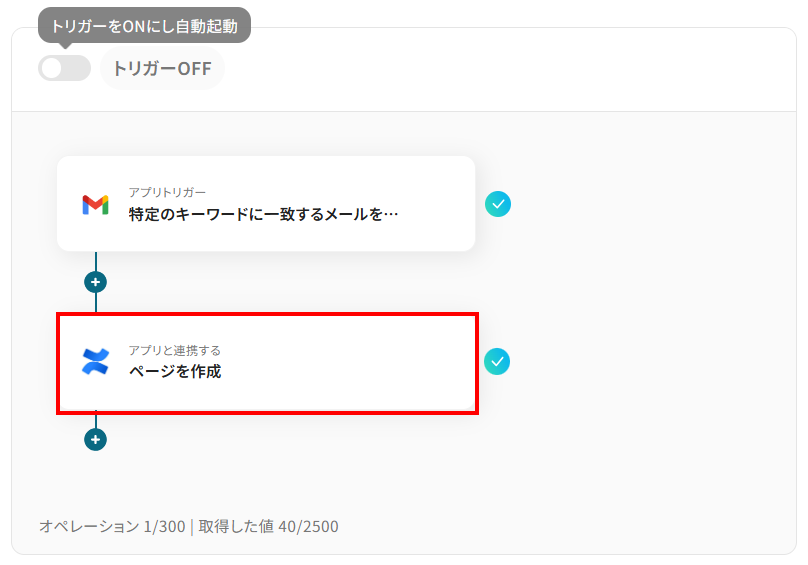Add a step below ページを作成
This screenshot has width=808, height=565.
coord(95,439)
